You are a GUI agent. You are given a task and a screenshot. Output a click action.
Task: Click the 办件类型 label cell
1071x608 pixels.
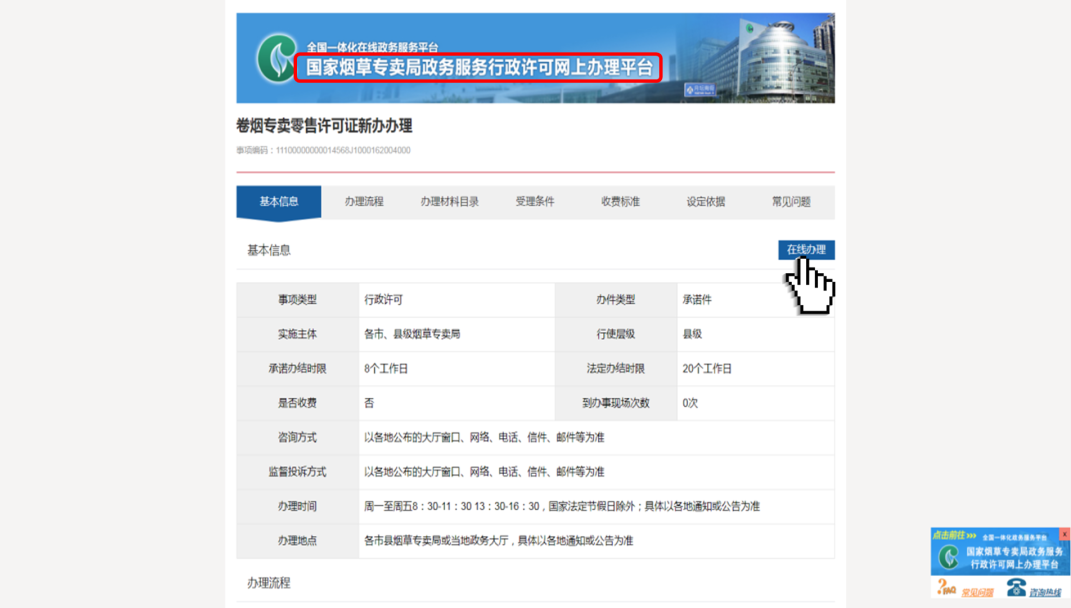pyautogui.click(x=616, y=300)
